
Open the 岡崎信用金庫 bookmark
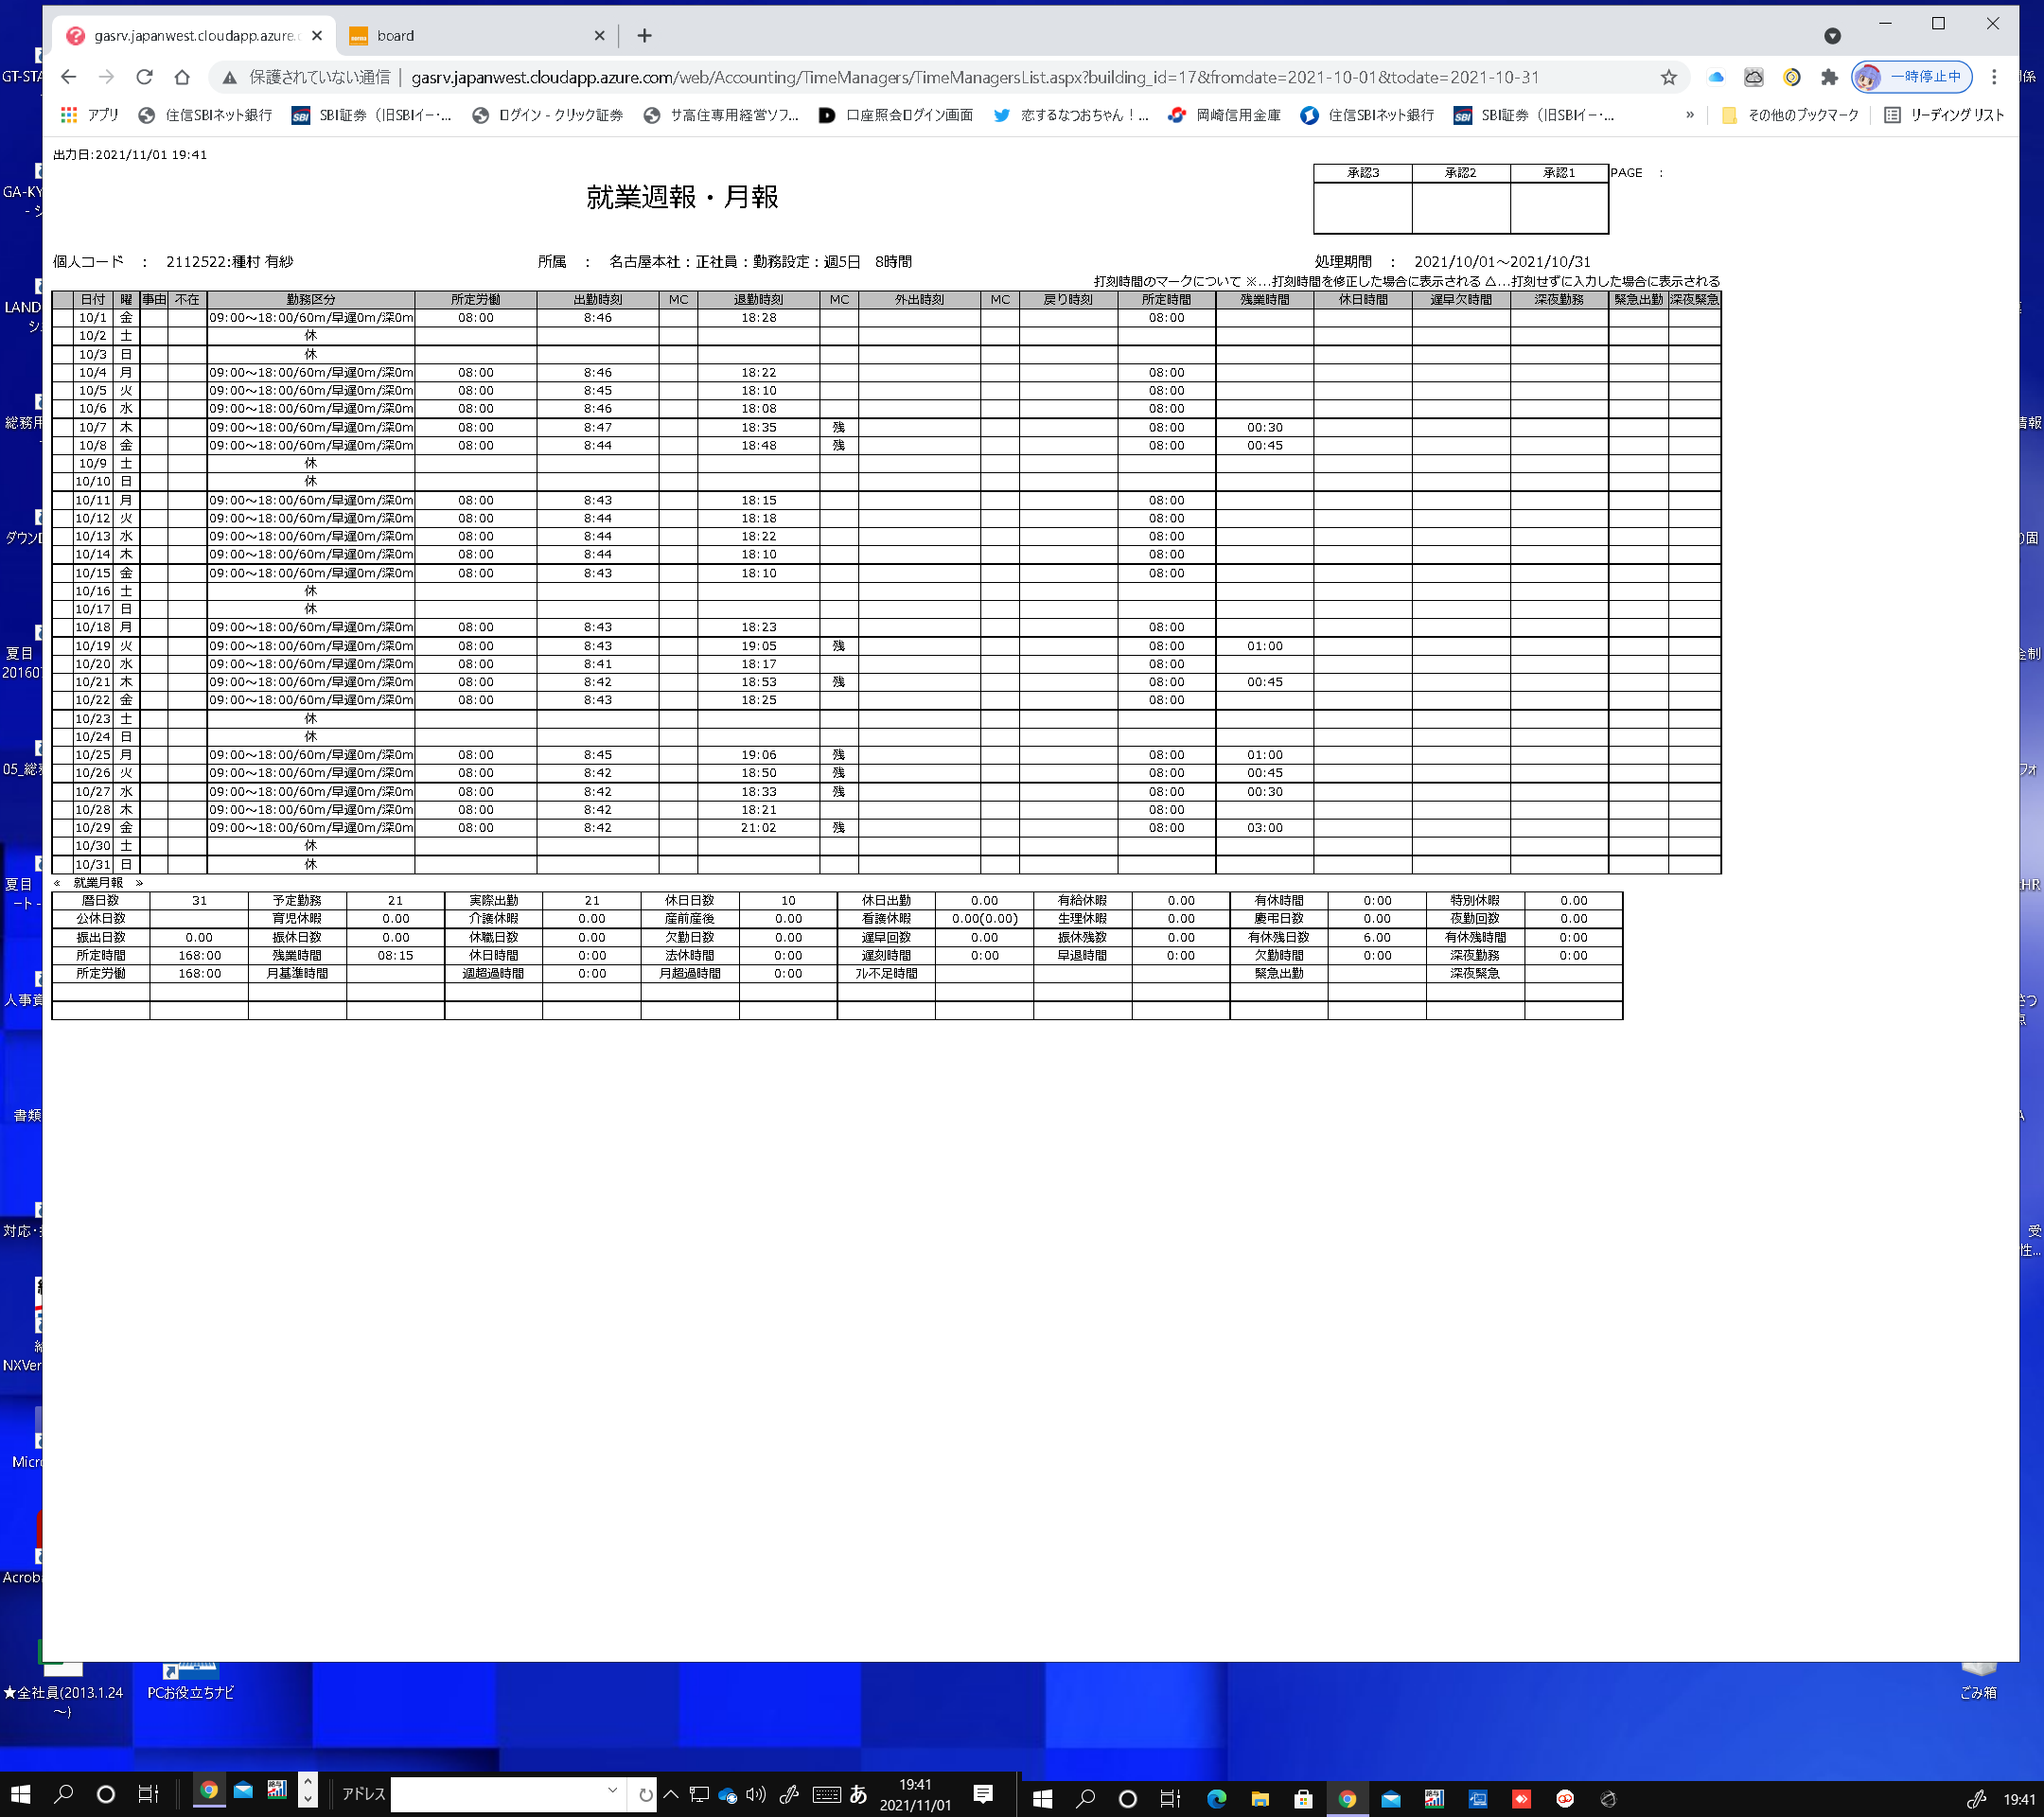click(1225, 115)
